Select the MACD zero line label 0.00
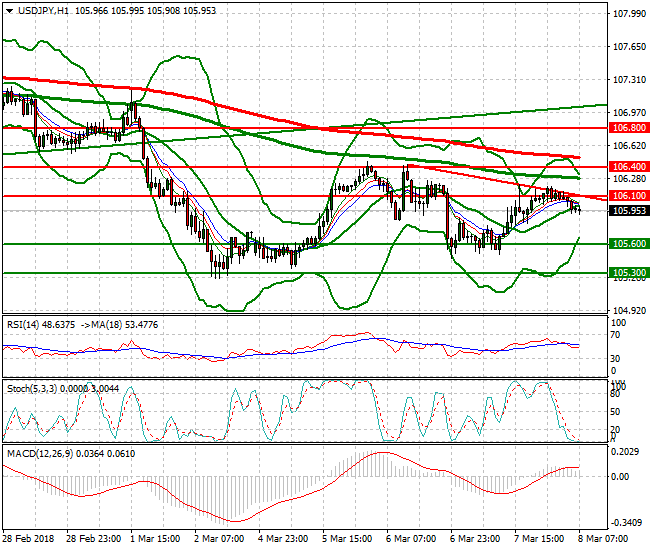Screen dimensions: 650x550 [x=620, y=477]
